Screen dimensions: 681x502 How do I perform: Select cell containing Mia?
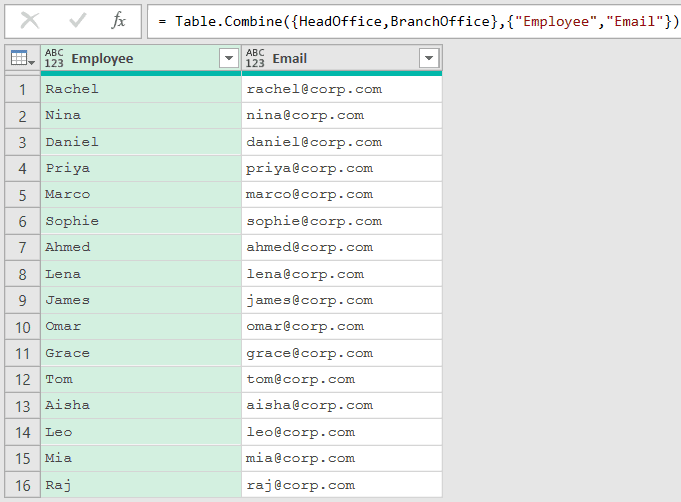click(141, 459)
